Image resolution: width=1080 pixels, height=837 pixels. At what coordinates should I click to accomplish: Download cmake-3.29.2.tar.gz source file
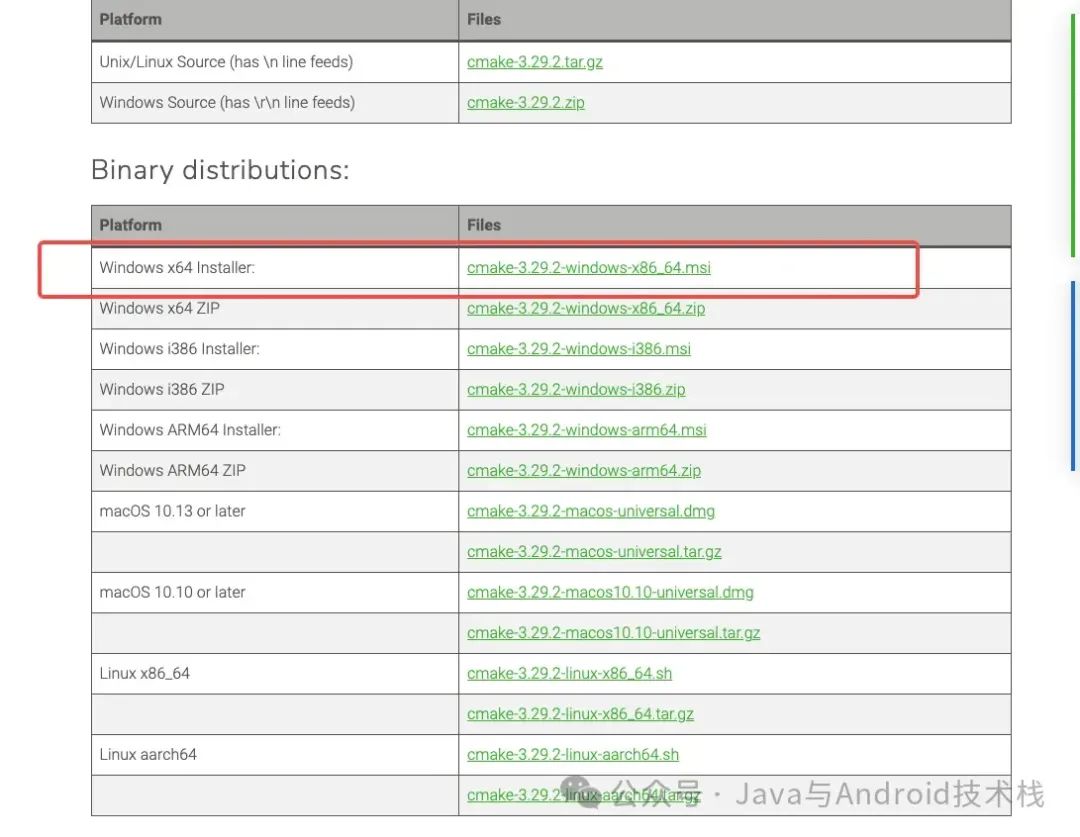(534, 62)
